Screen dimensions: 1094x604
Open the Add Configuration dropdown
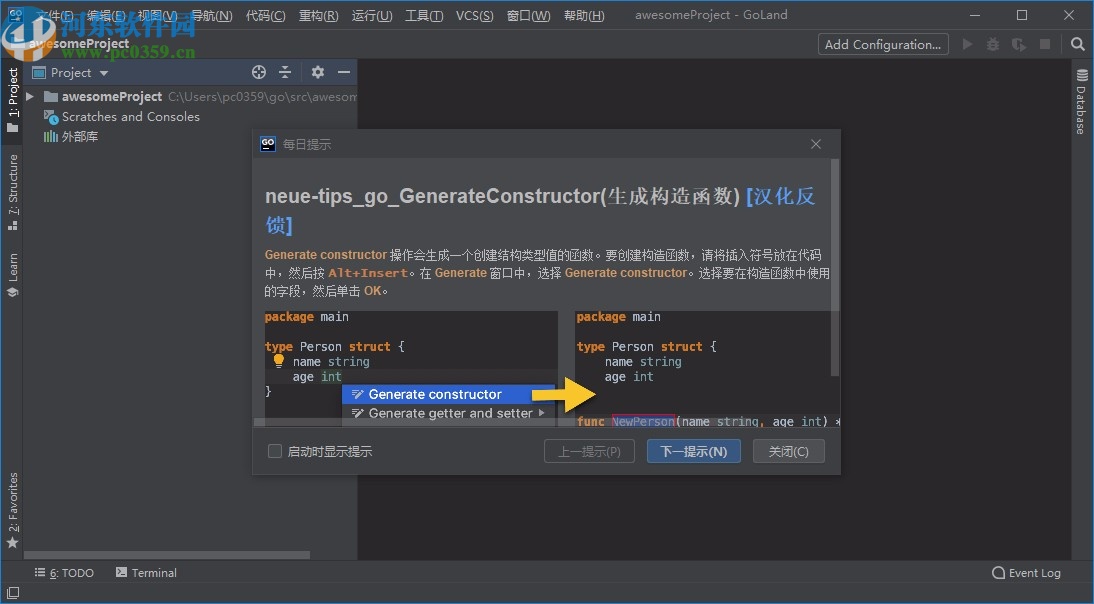tap(882, 44)
